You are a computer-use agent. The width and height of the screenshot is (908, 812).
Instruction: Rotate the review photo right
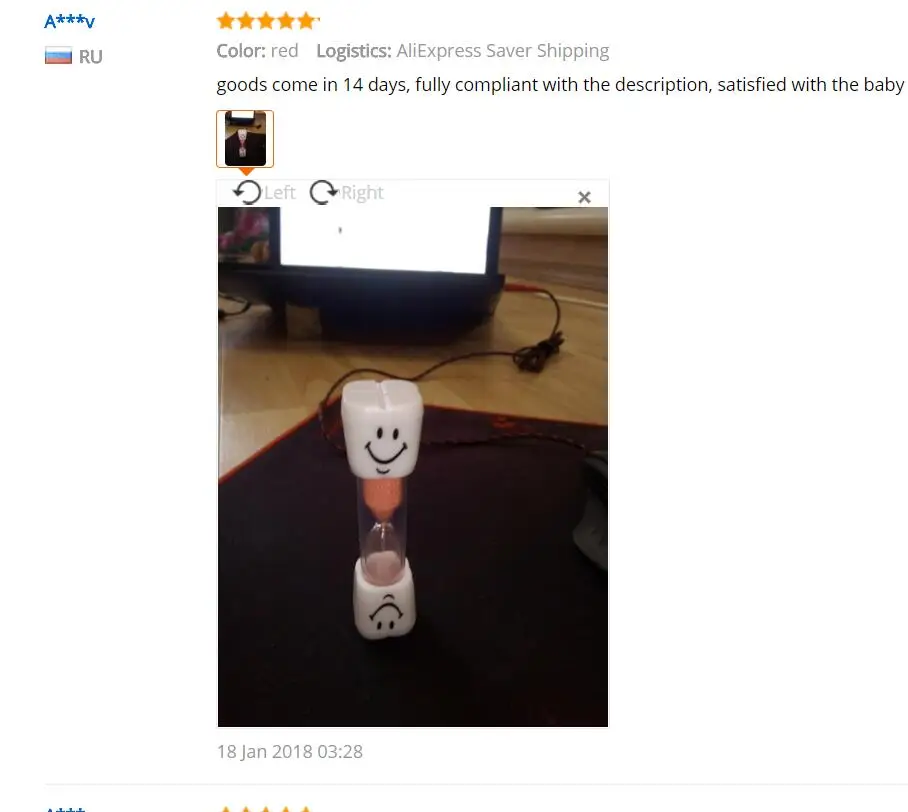pos(323,192)
